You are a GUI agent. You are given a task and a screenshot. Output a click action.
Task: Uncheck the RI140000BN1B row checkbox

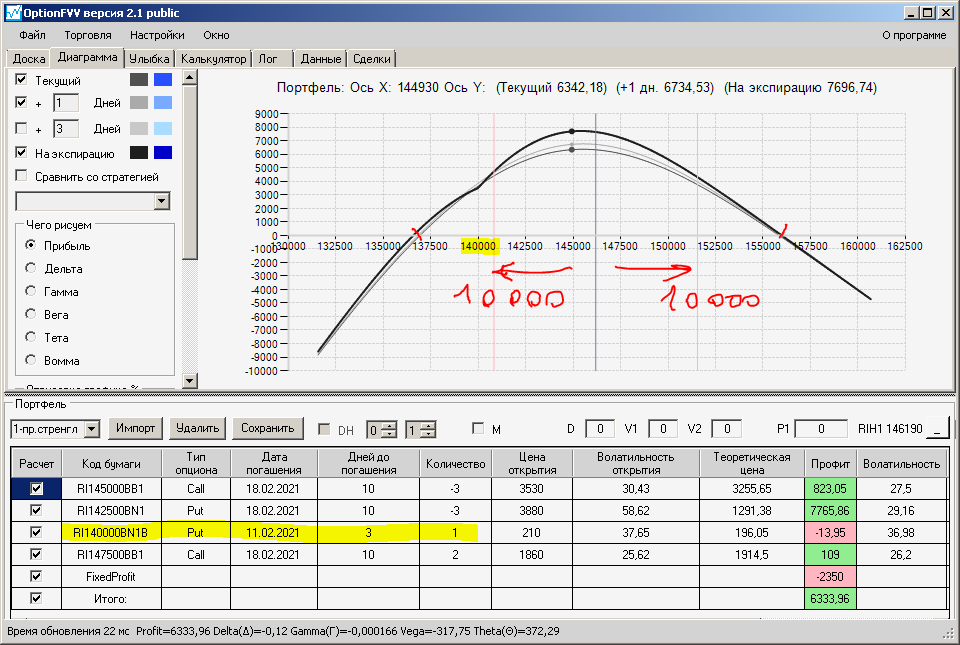pos(37,533)
